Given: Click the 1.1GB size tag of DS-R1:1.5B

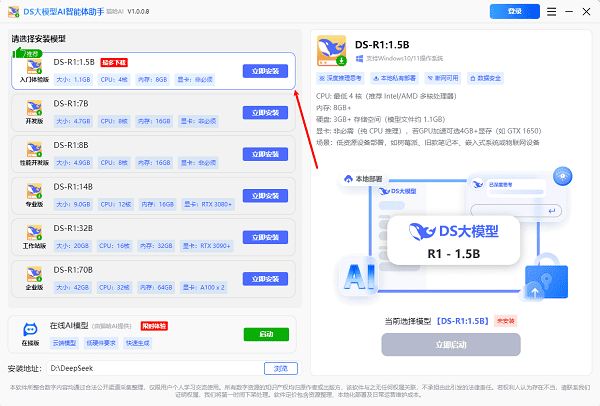Looking at the screenshot, I should coord(73,80).
